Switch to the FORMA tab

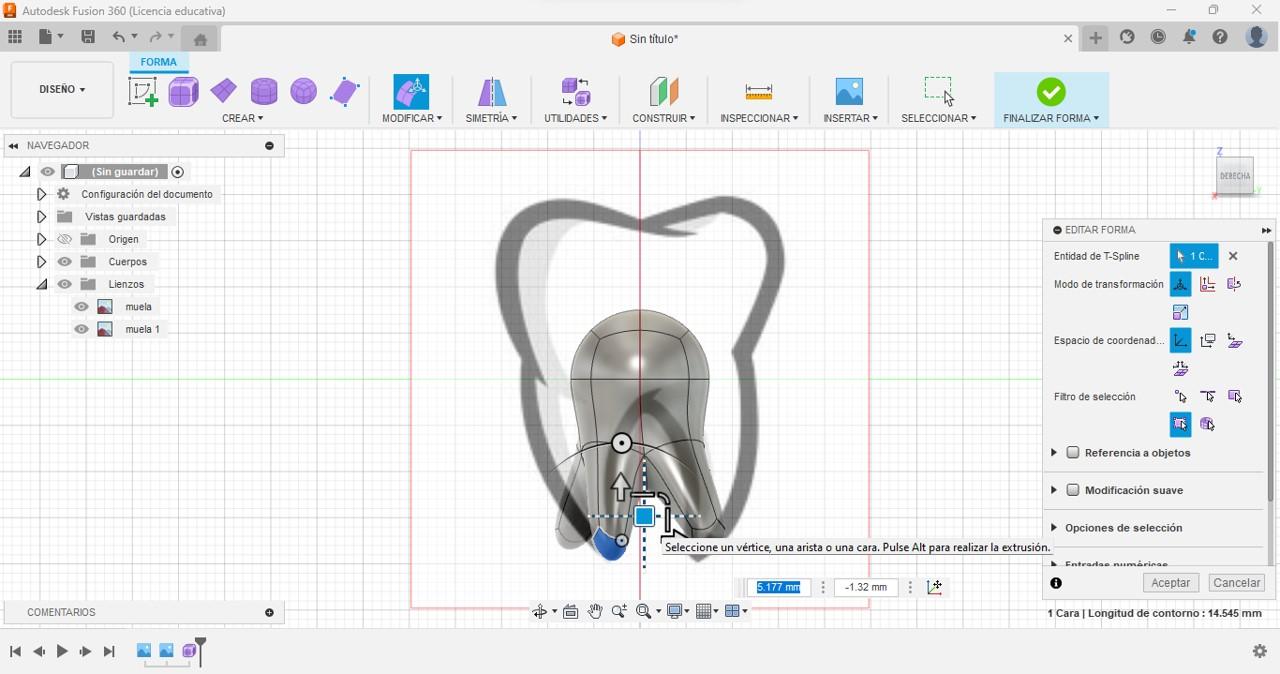coord(158,62)
